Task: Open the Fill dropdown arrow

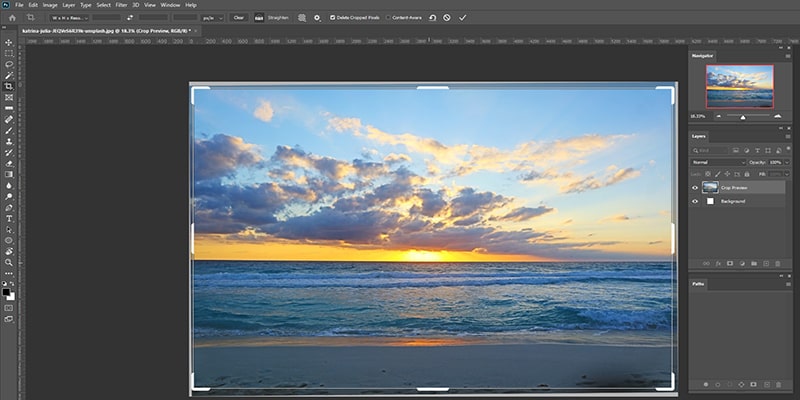Action: coord(787,174)
